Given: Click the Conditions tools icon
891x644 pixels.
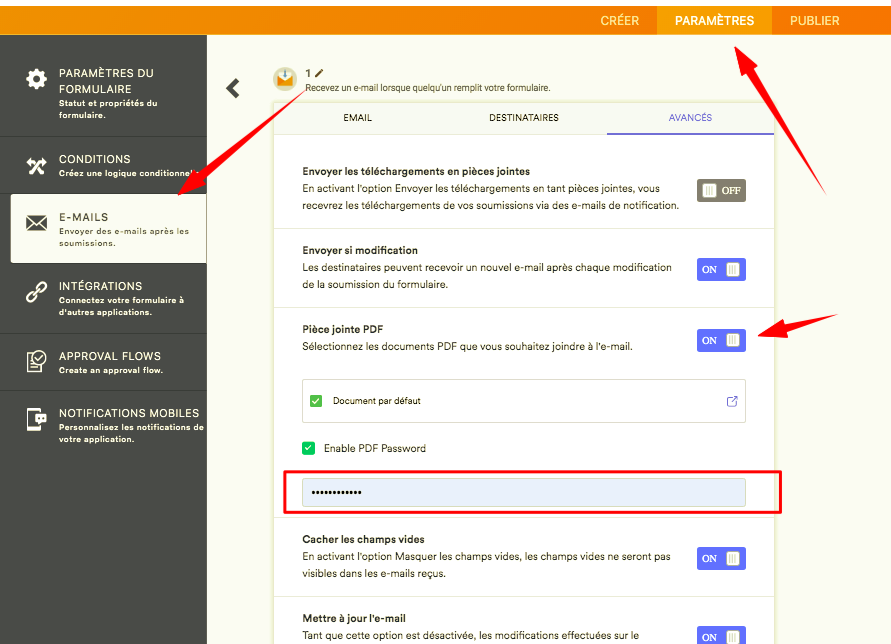Looking at the screenshot, I should click(36, 165).
